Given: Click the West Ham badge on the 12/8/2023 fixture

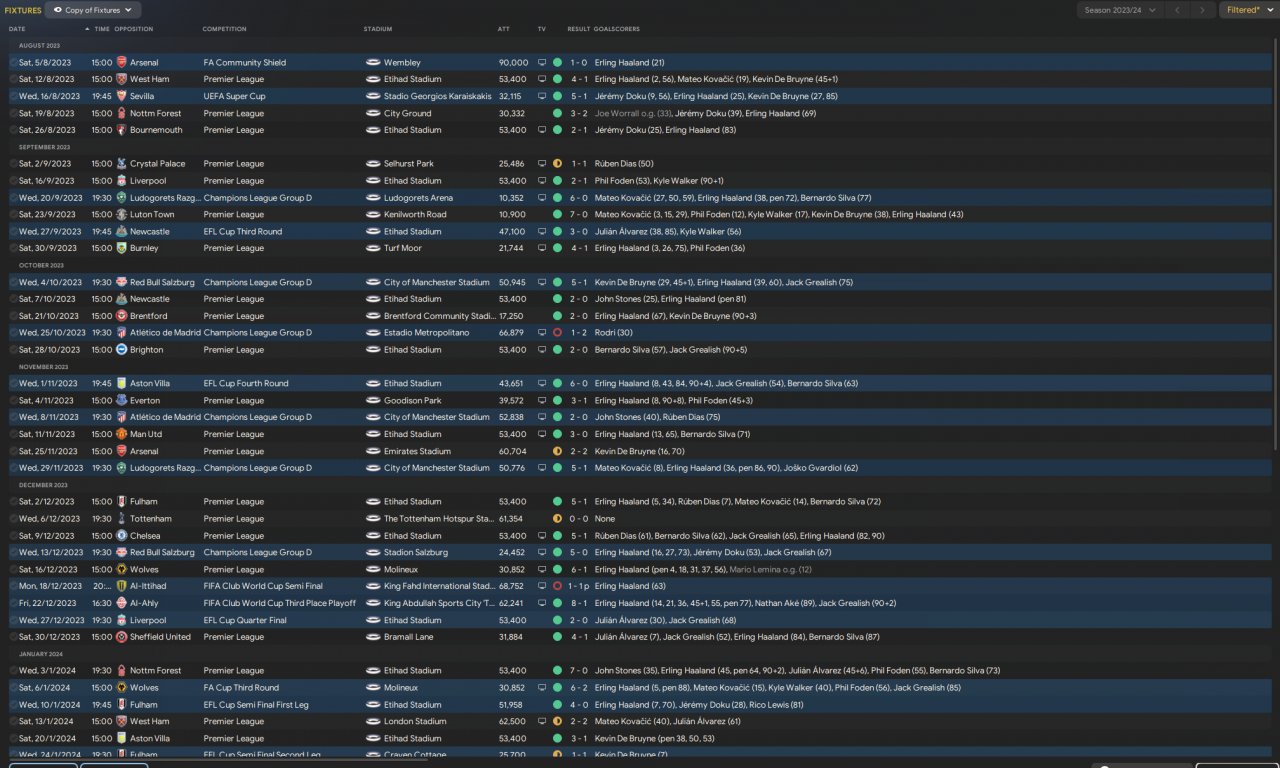Looking at the screenshot, I should pyautogui.click(x=121, y=79).
